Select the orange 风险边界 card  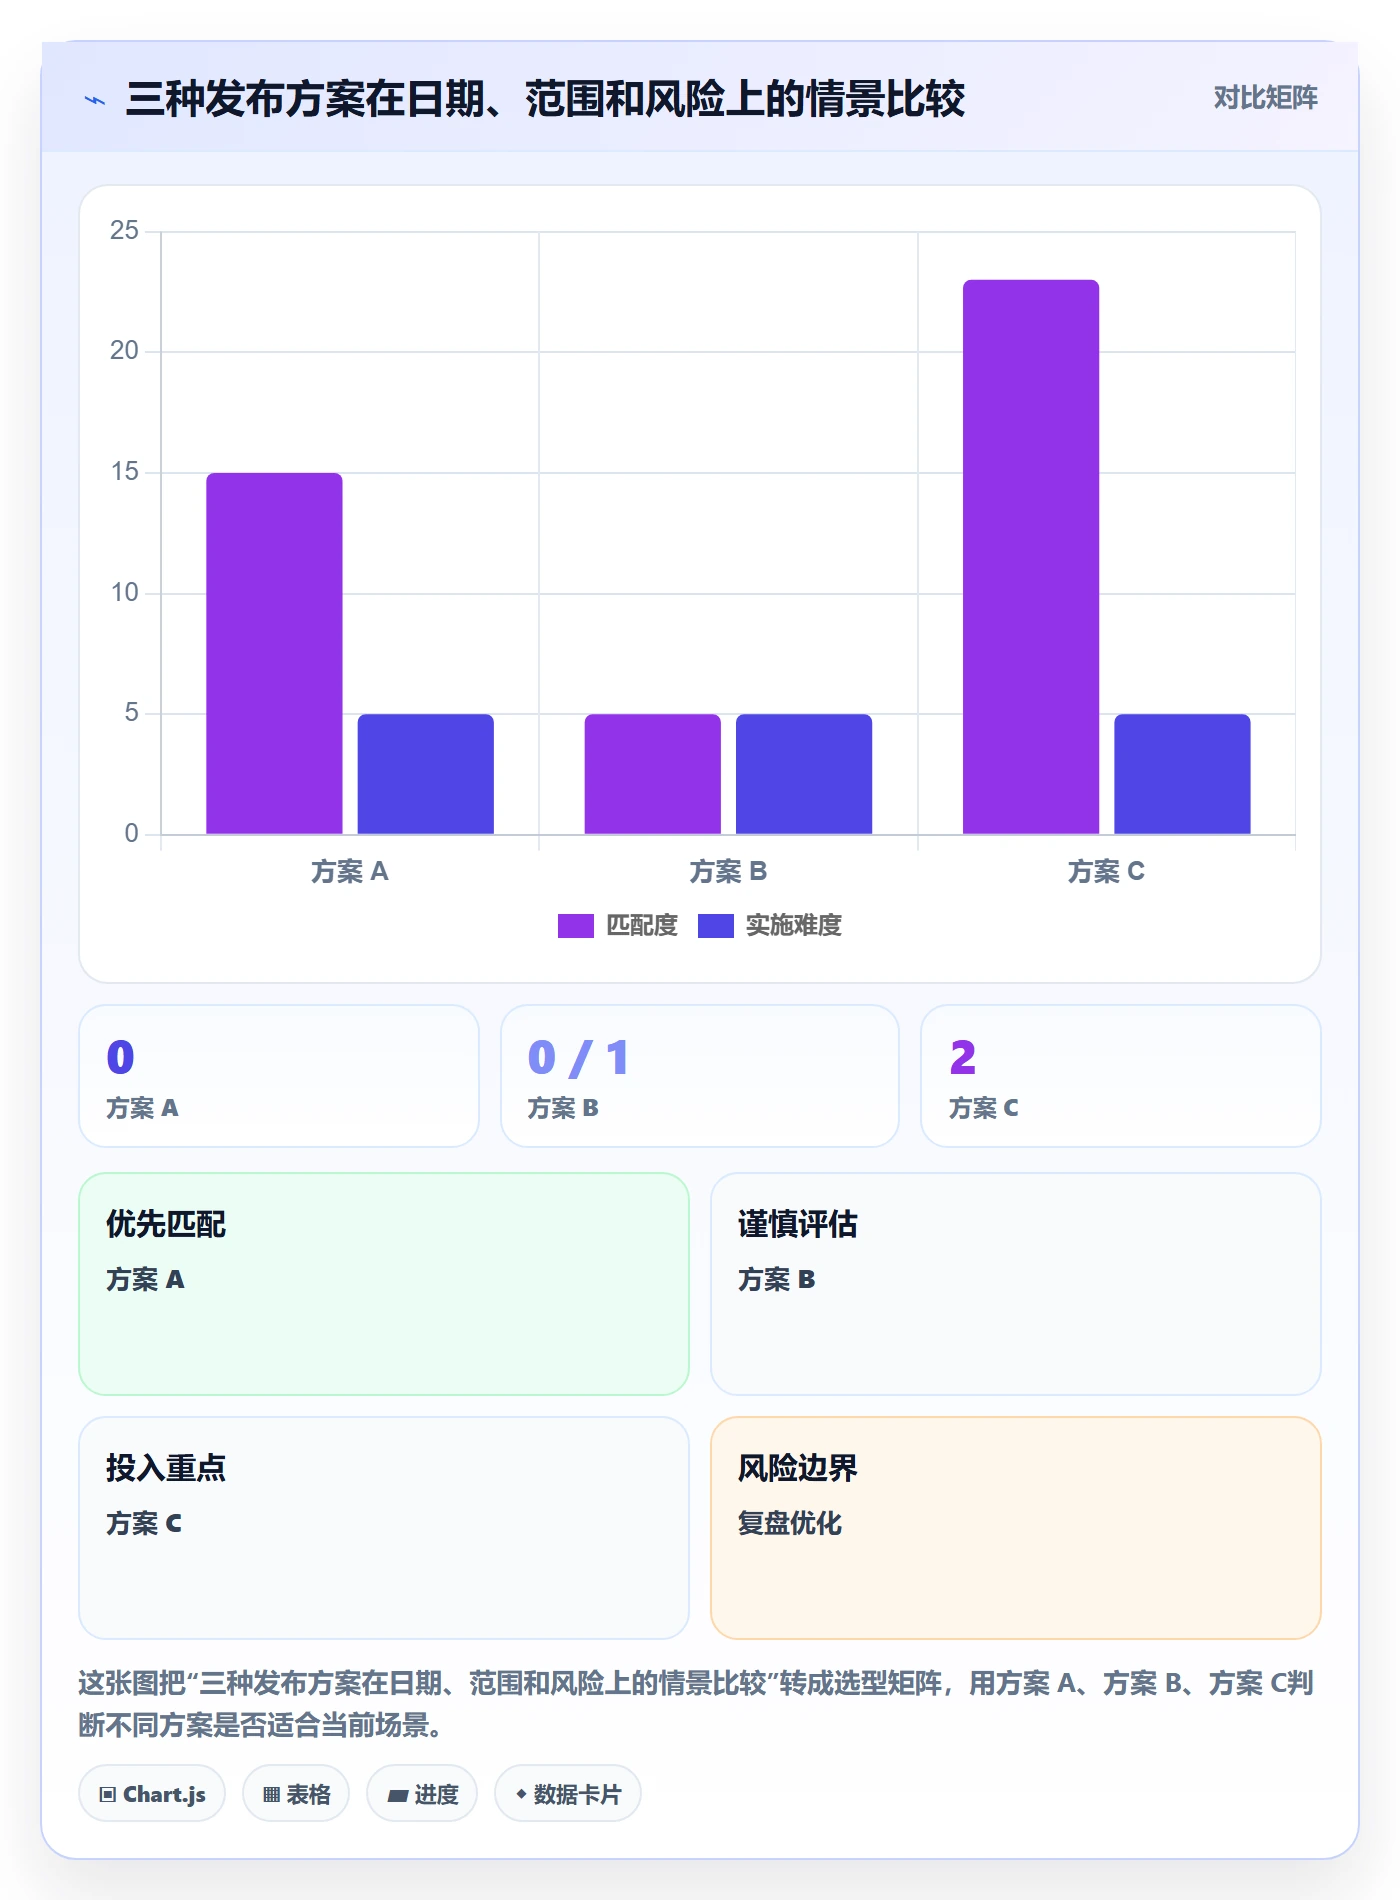(x=1016, y=1528)
